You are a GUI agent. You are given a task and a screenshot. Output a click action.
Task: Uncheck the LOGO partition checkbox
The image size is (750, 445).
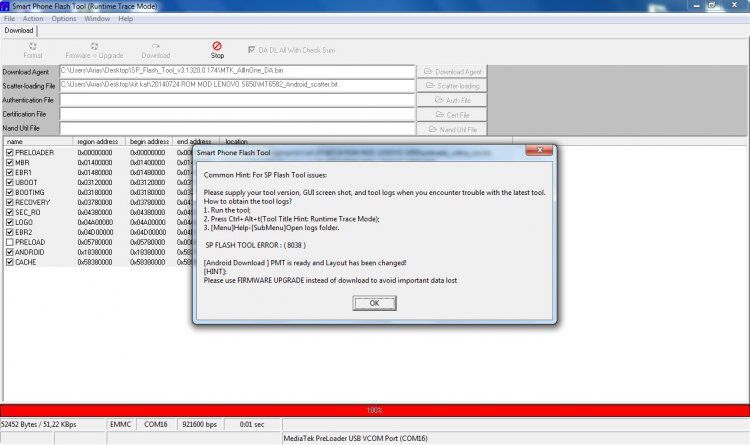point(10,222)
